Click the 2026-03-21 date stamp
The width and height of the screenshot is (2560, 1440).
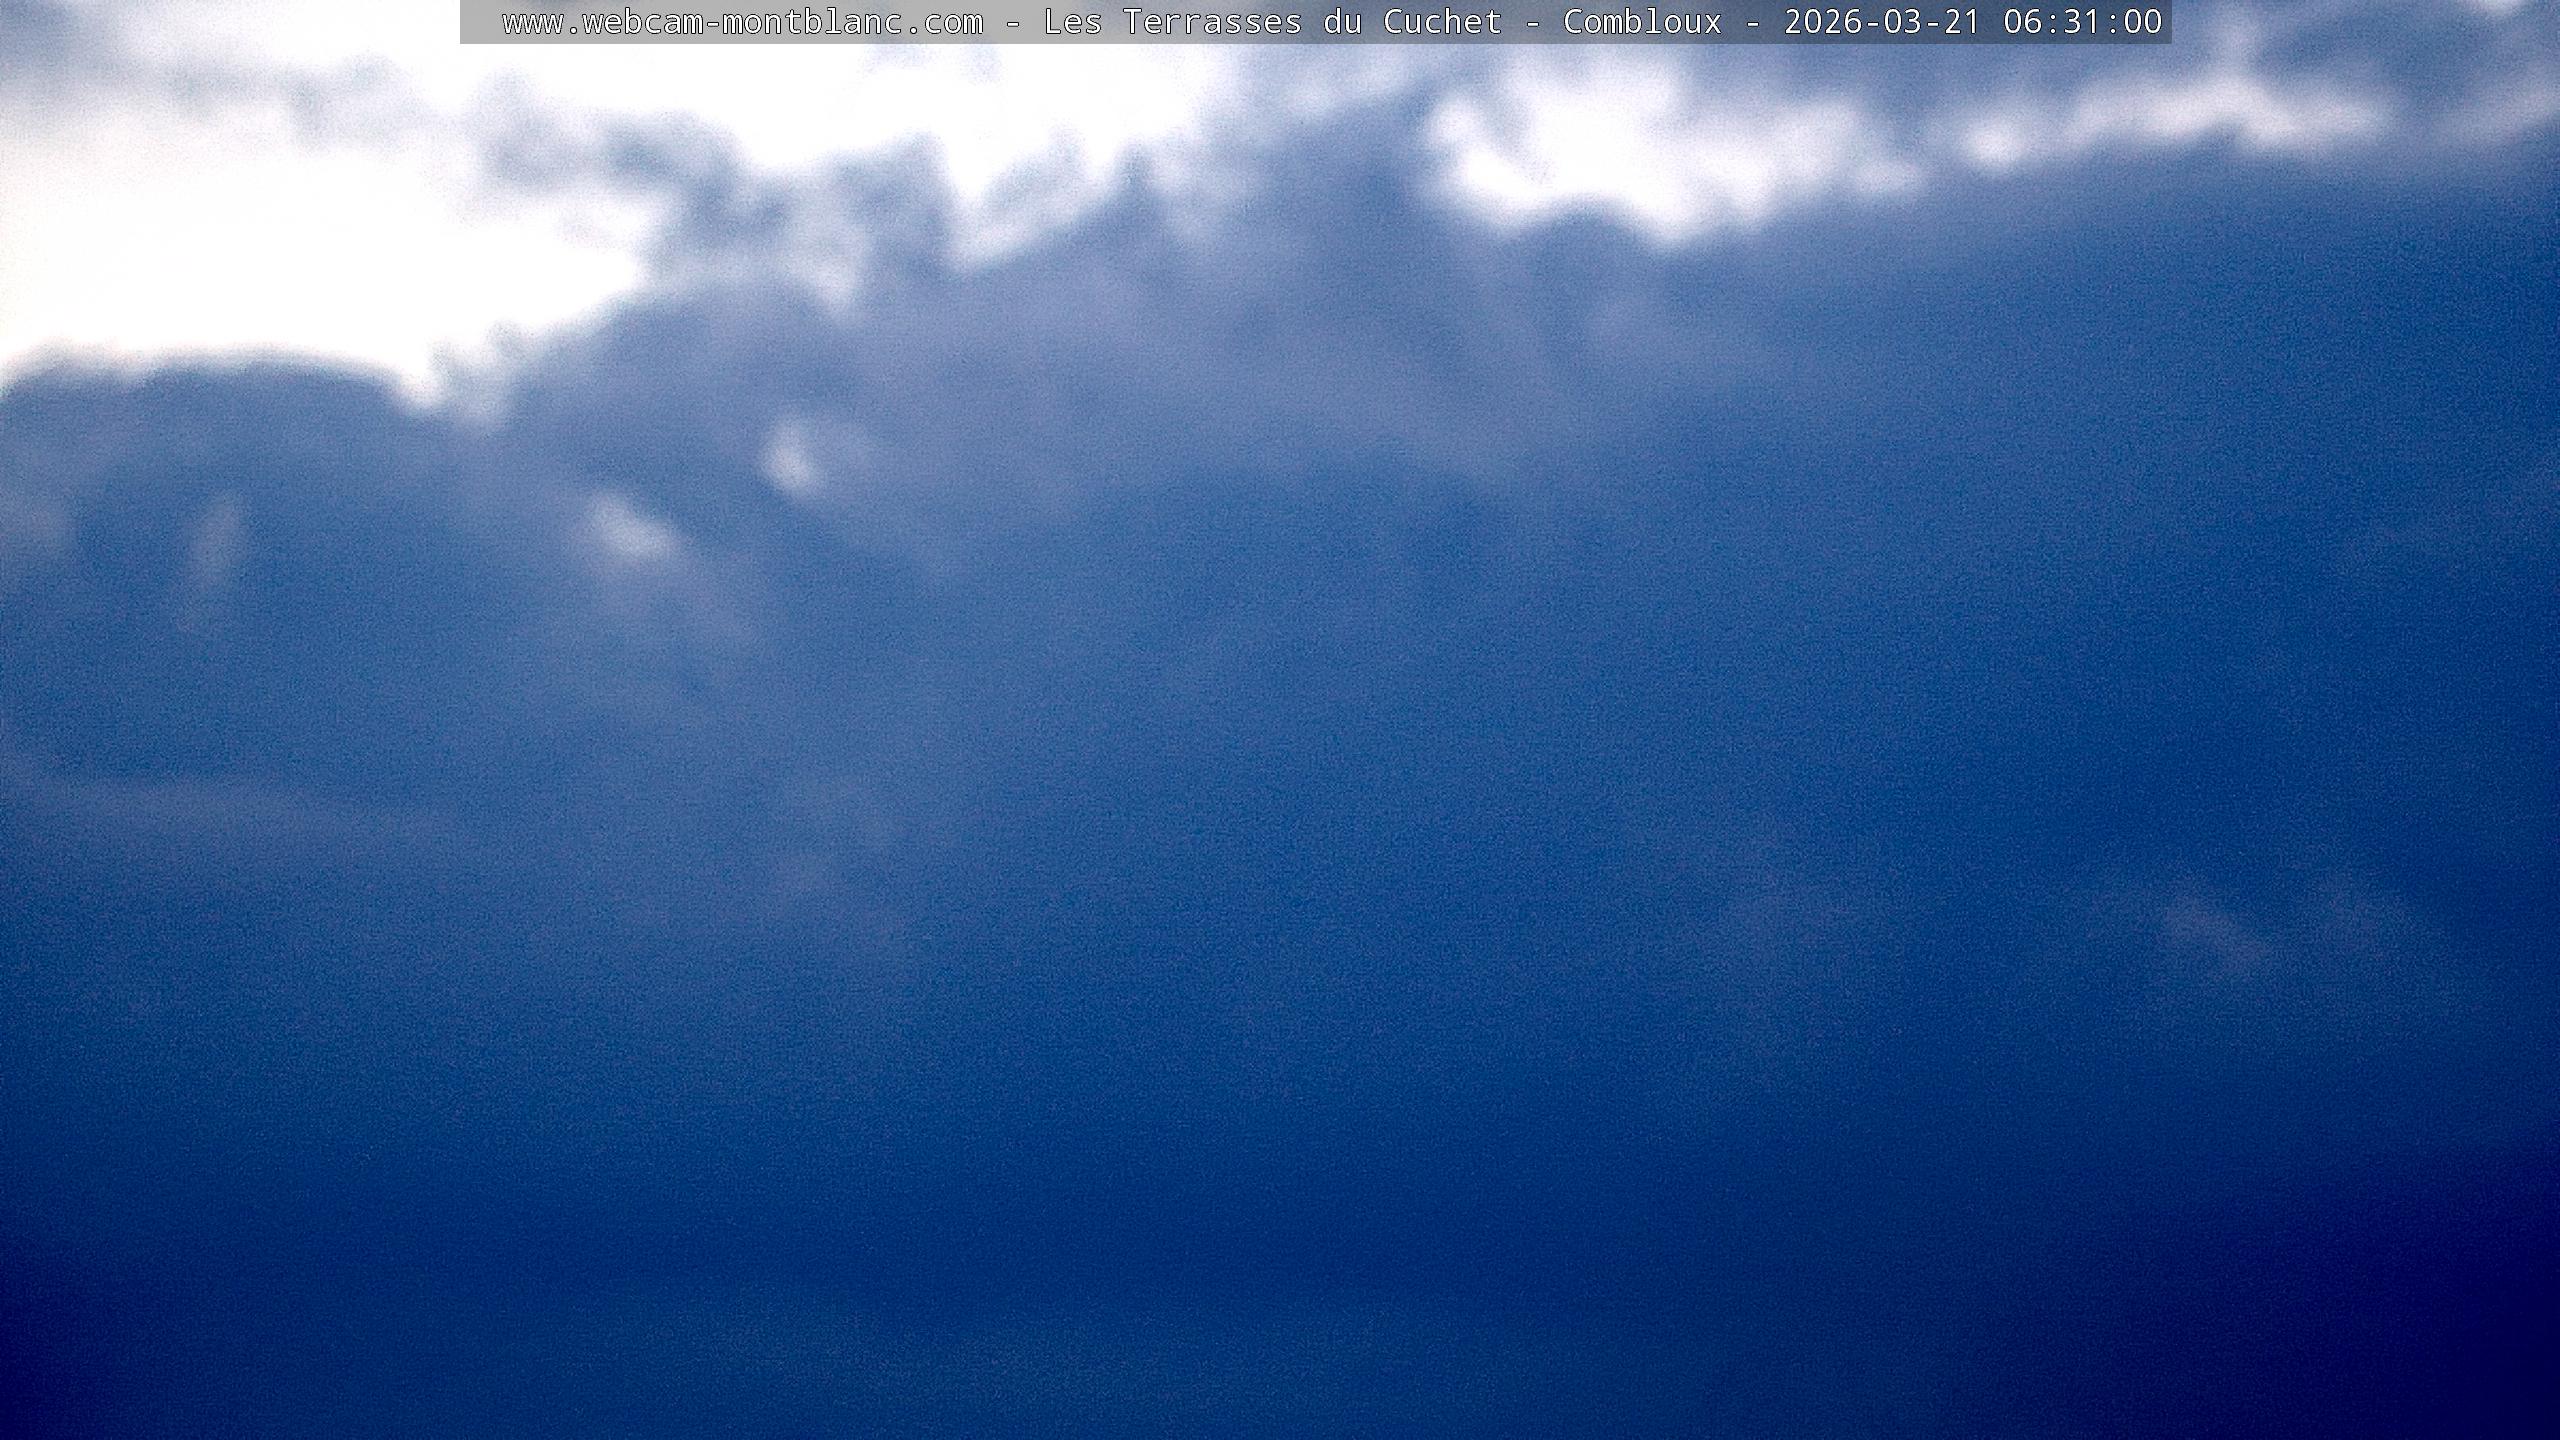tap(1882, 22)
